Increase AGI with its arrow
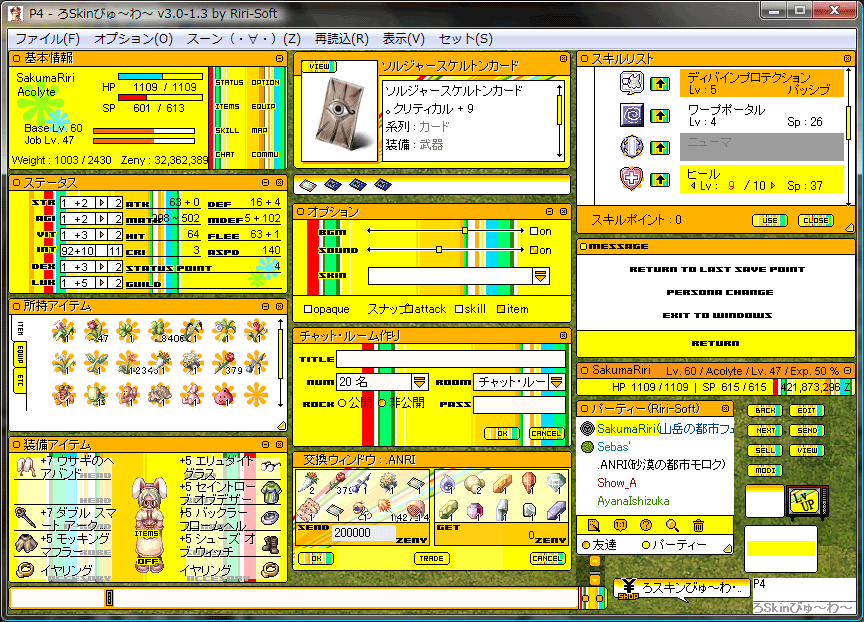 102,219
